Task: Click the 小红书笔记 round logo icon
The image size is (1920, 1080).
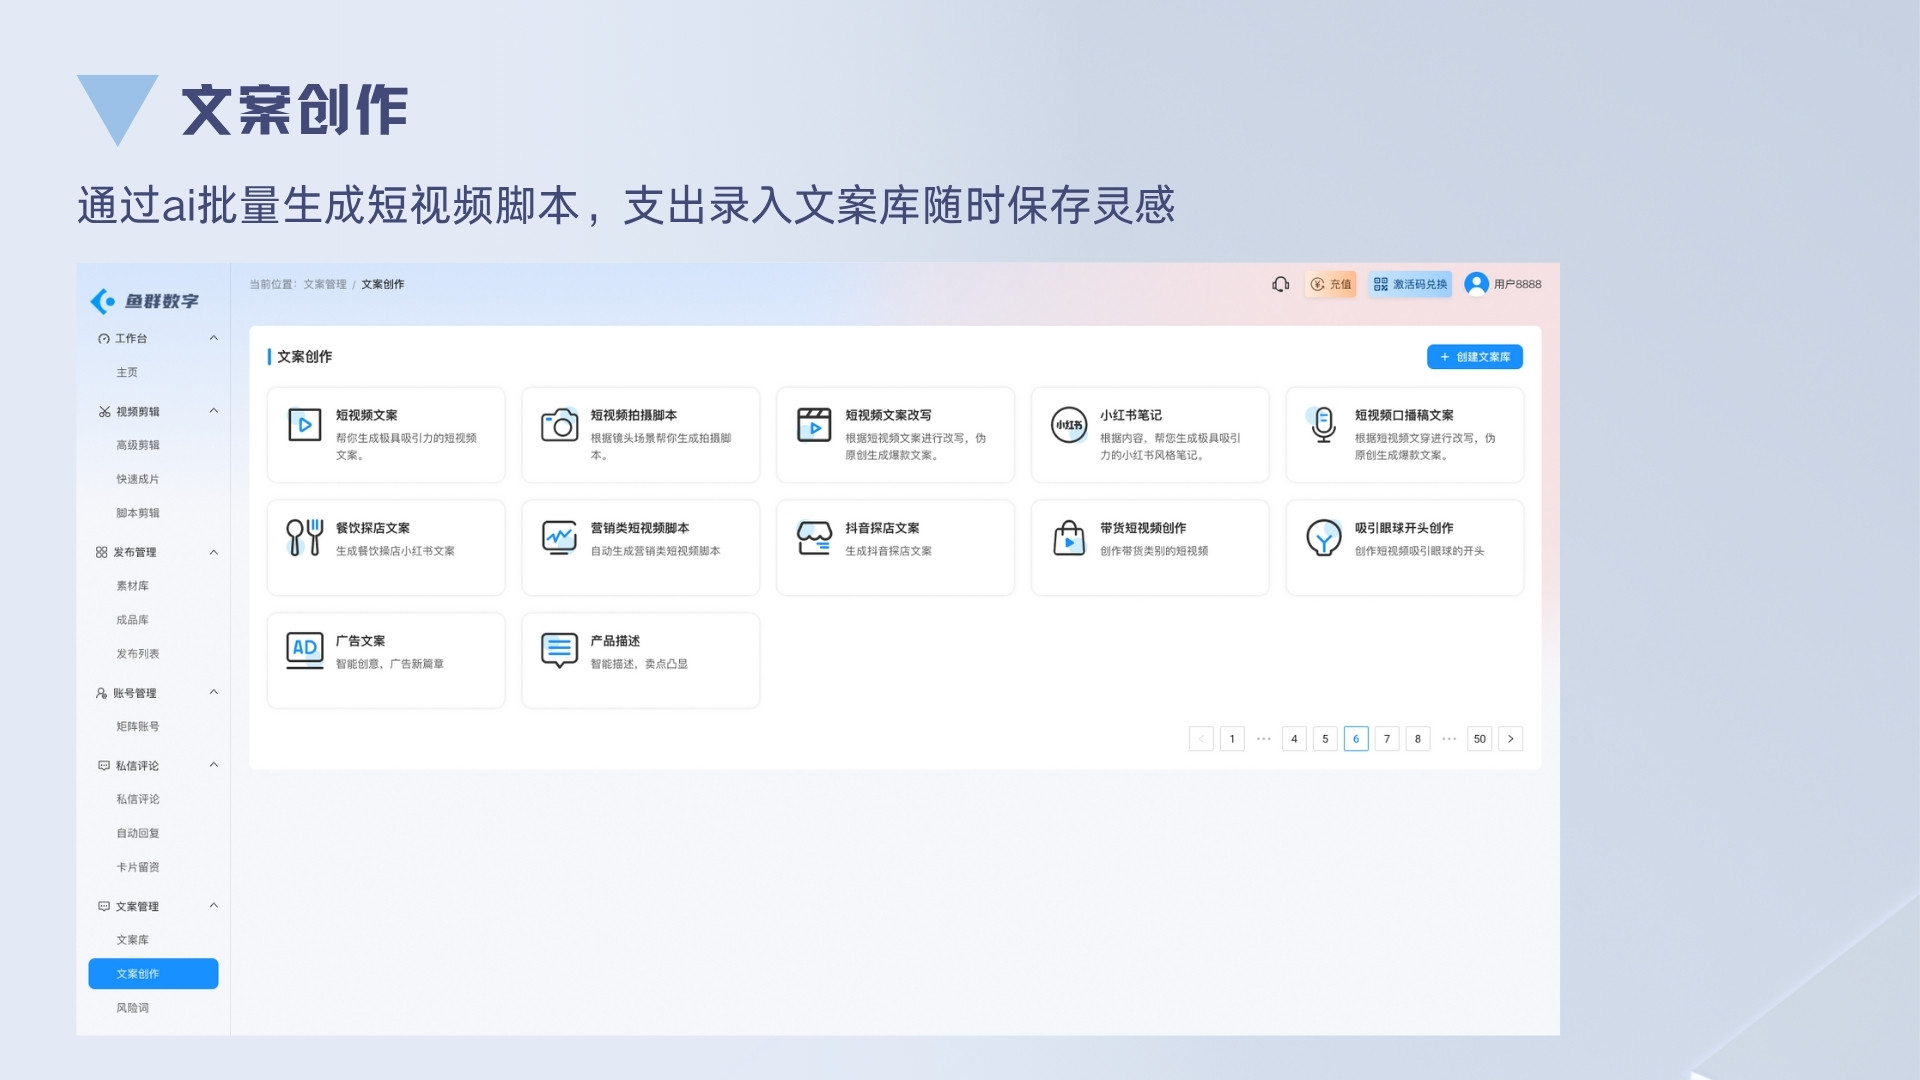Action: tap(1069, 425)
